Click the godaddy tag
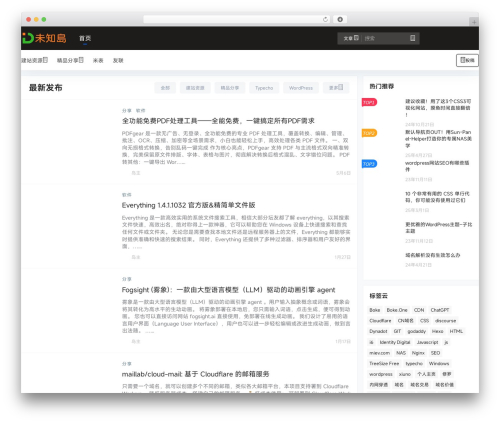The width and height of the screenshot is (500, 423). point(417,331)
